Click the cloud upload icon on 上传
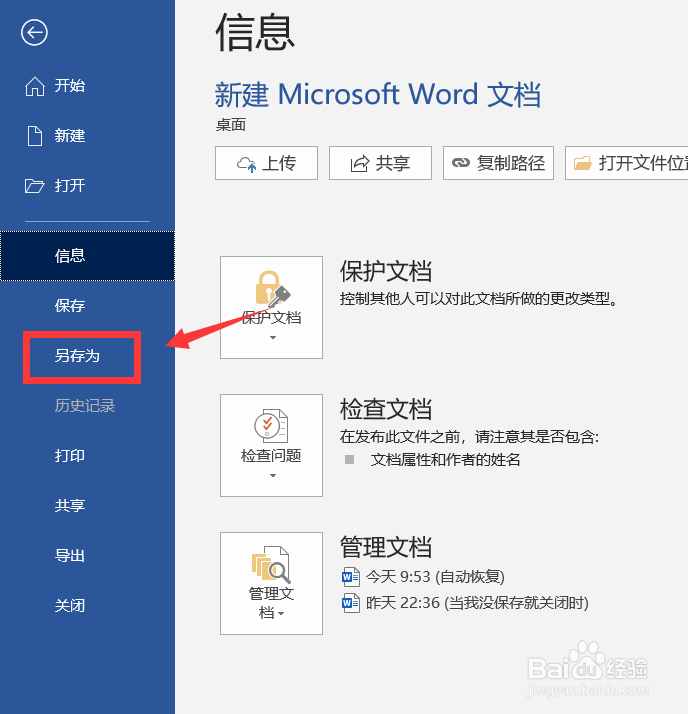Image resolution: width=688 pixels, height=714 pixels. coord(246,163)
